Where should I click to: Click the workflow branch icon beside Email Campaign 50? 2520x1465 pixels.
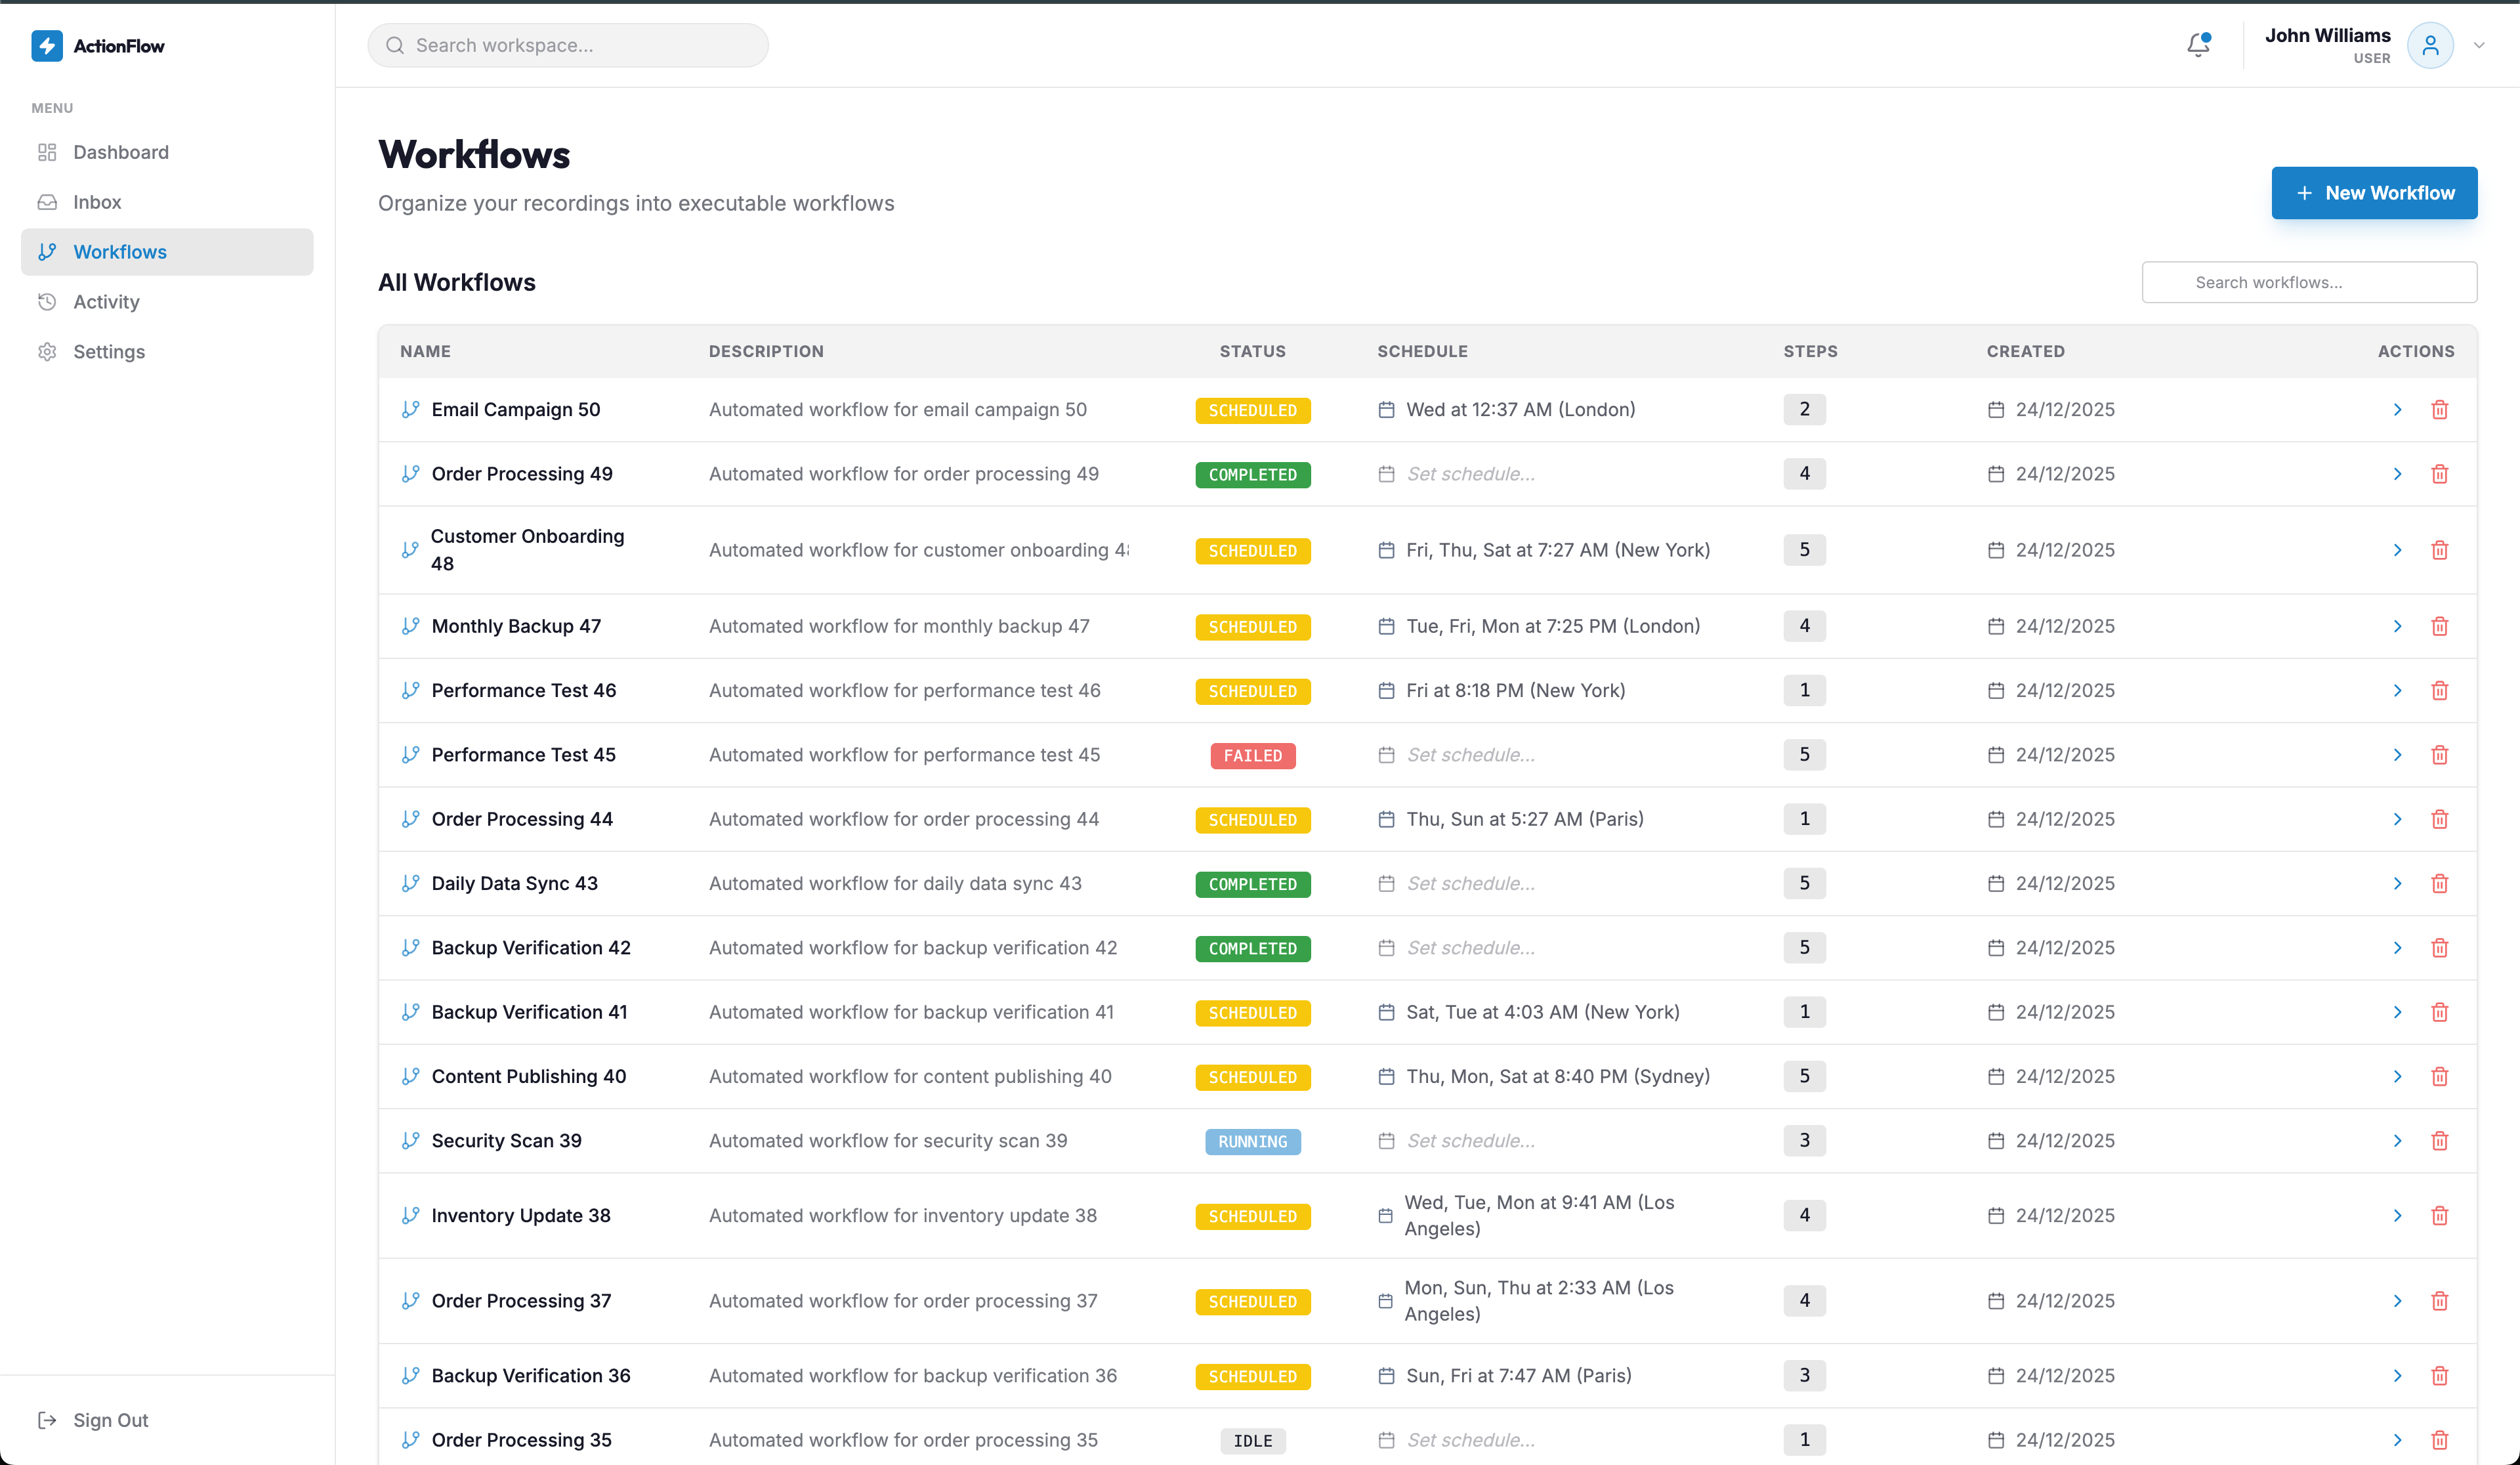[410, 409]
